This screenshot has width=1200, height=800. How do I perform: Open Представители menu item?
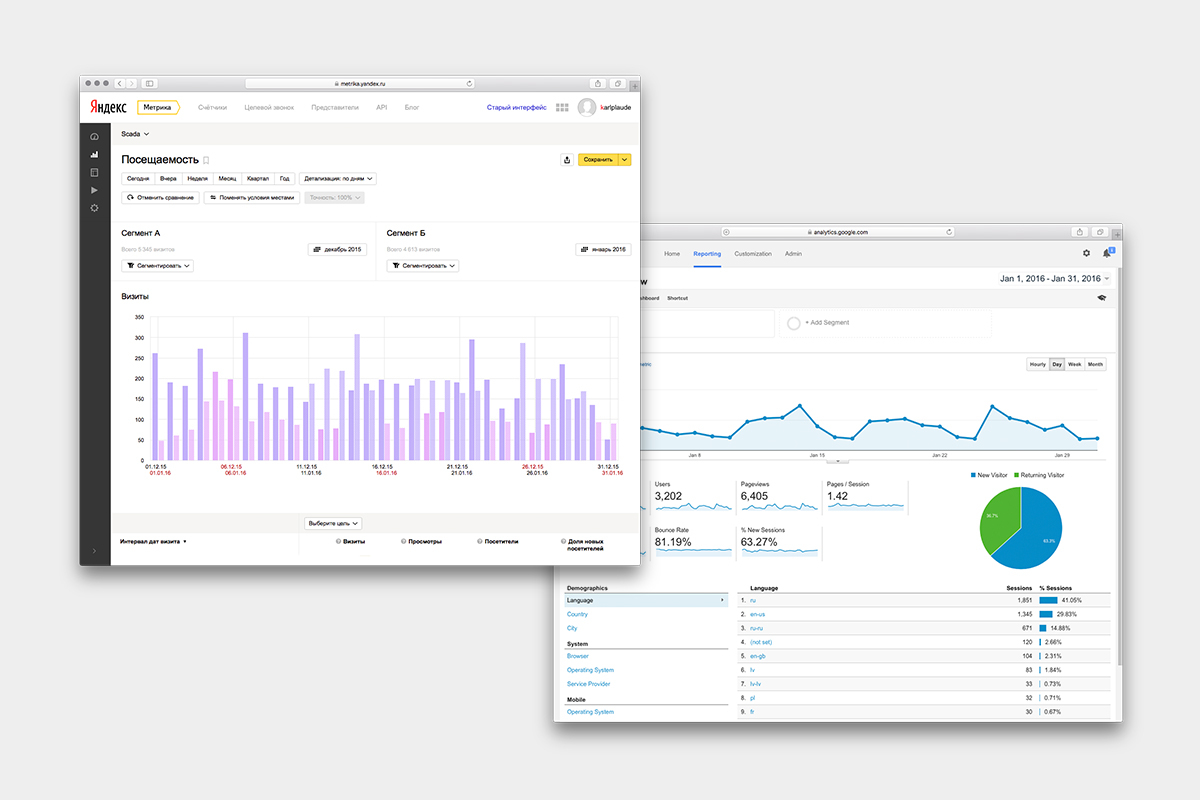335,107
